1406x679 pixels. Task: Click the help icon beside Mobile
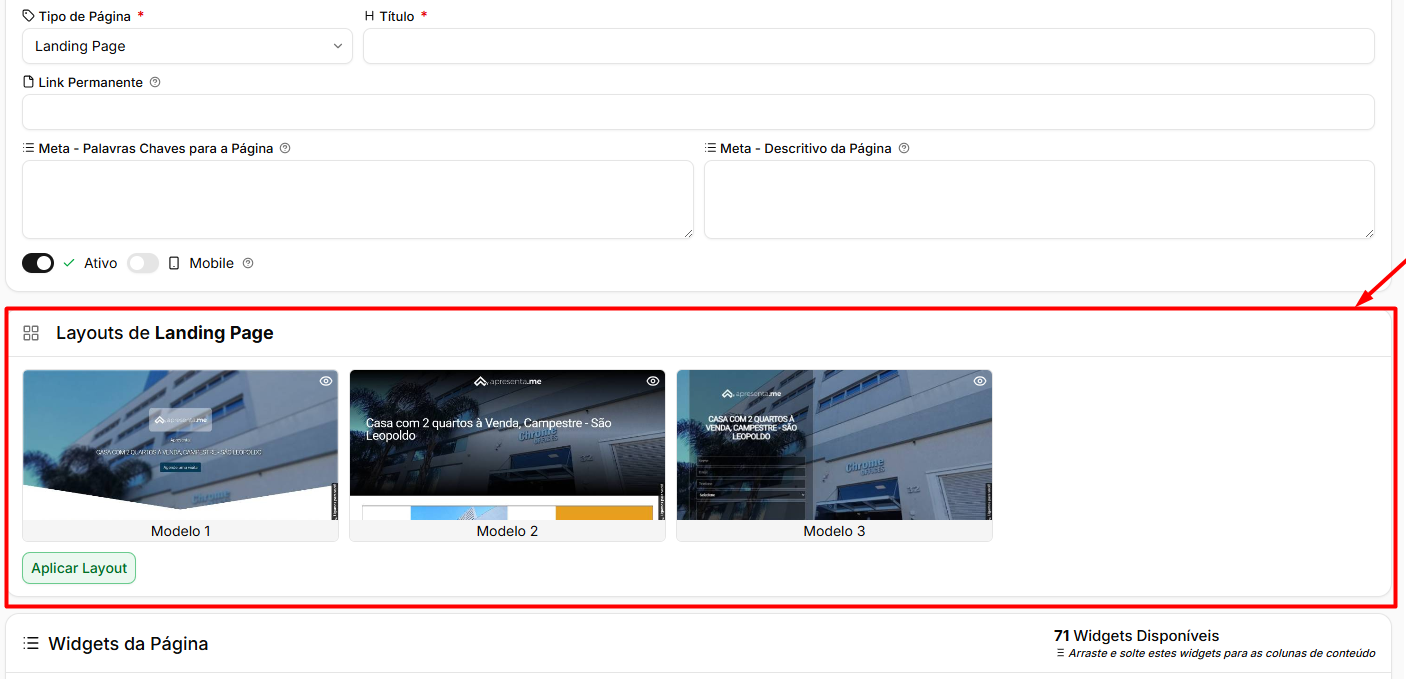tap(248, 263)
